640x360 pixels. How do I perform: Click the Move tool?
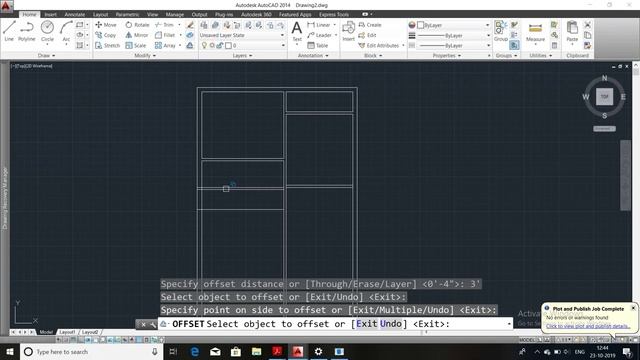pyautogui.click(x=106, y=25)
